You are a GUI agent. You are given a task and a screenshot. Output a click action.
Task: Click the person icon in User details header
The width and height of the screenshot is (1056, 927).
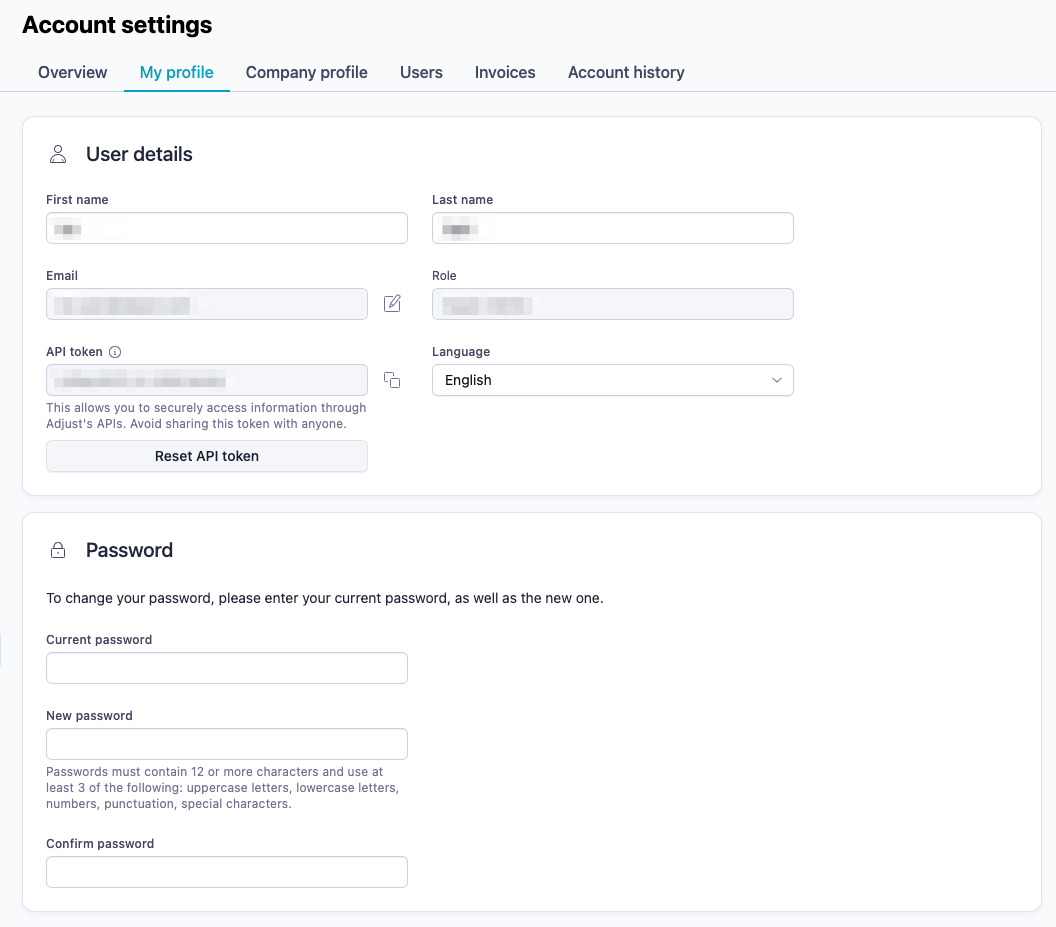coord(58,154)
